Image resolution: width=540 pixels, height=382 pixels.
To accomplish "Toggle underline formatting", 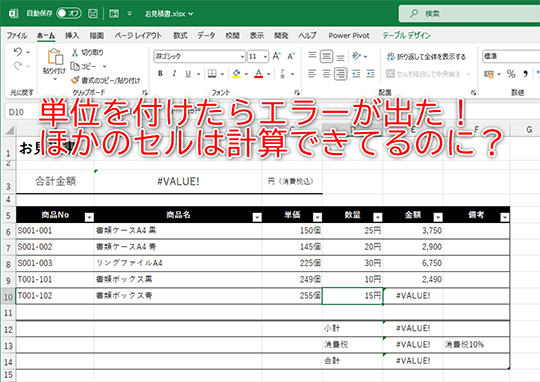I will coord(188,74).
